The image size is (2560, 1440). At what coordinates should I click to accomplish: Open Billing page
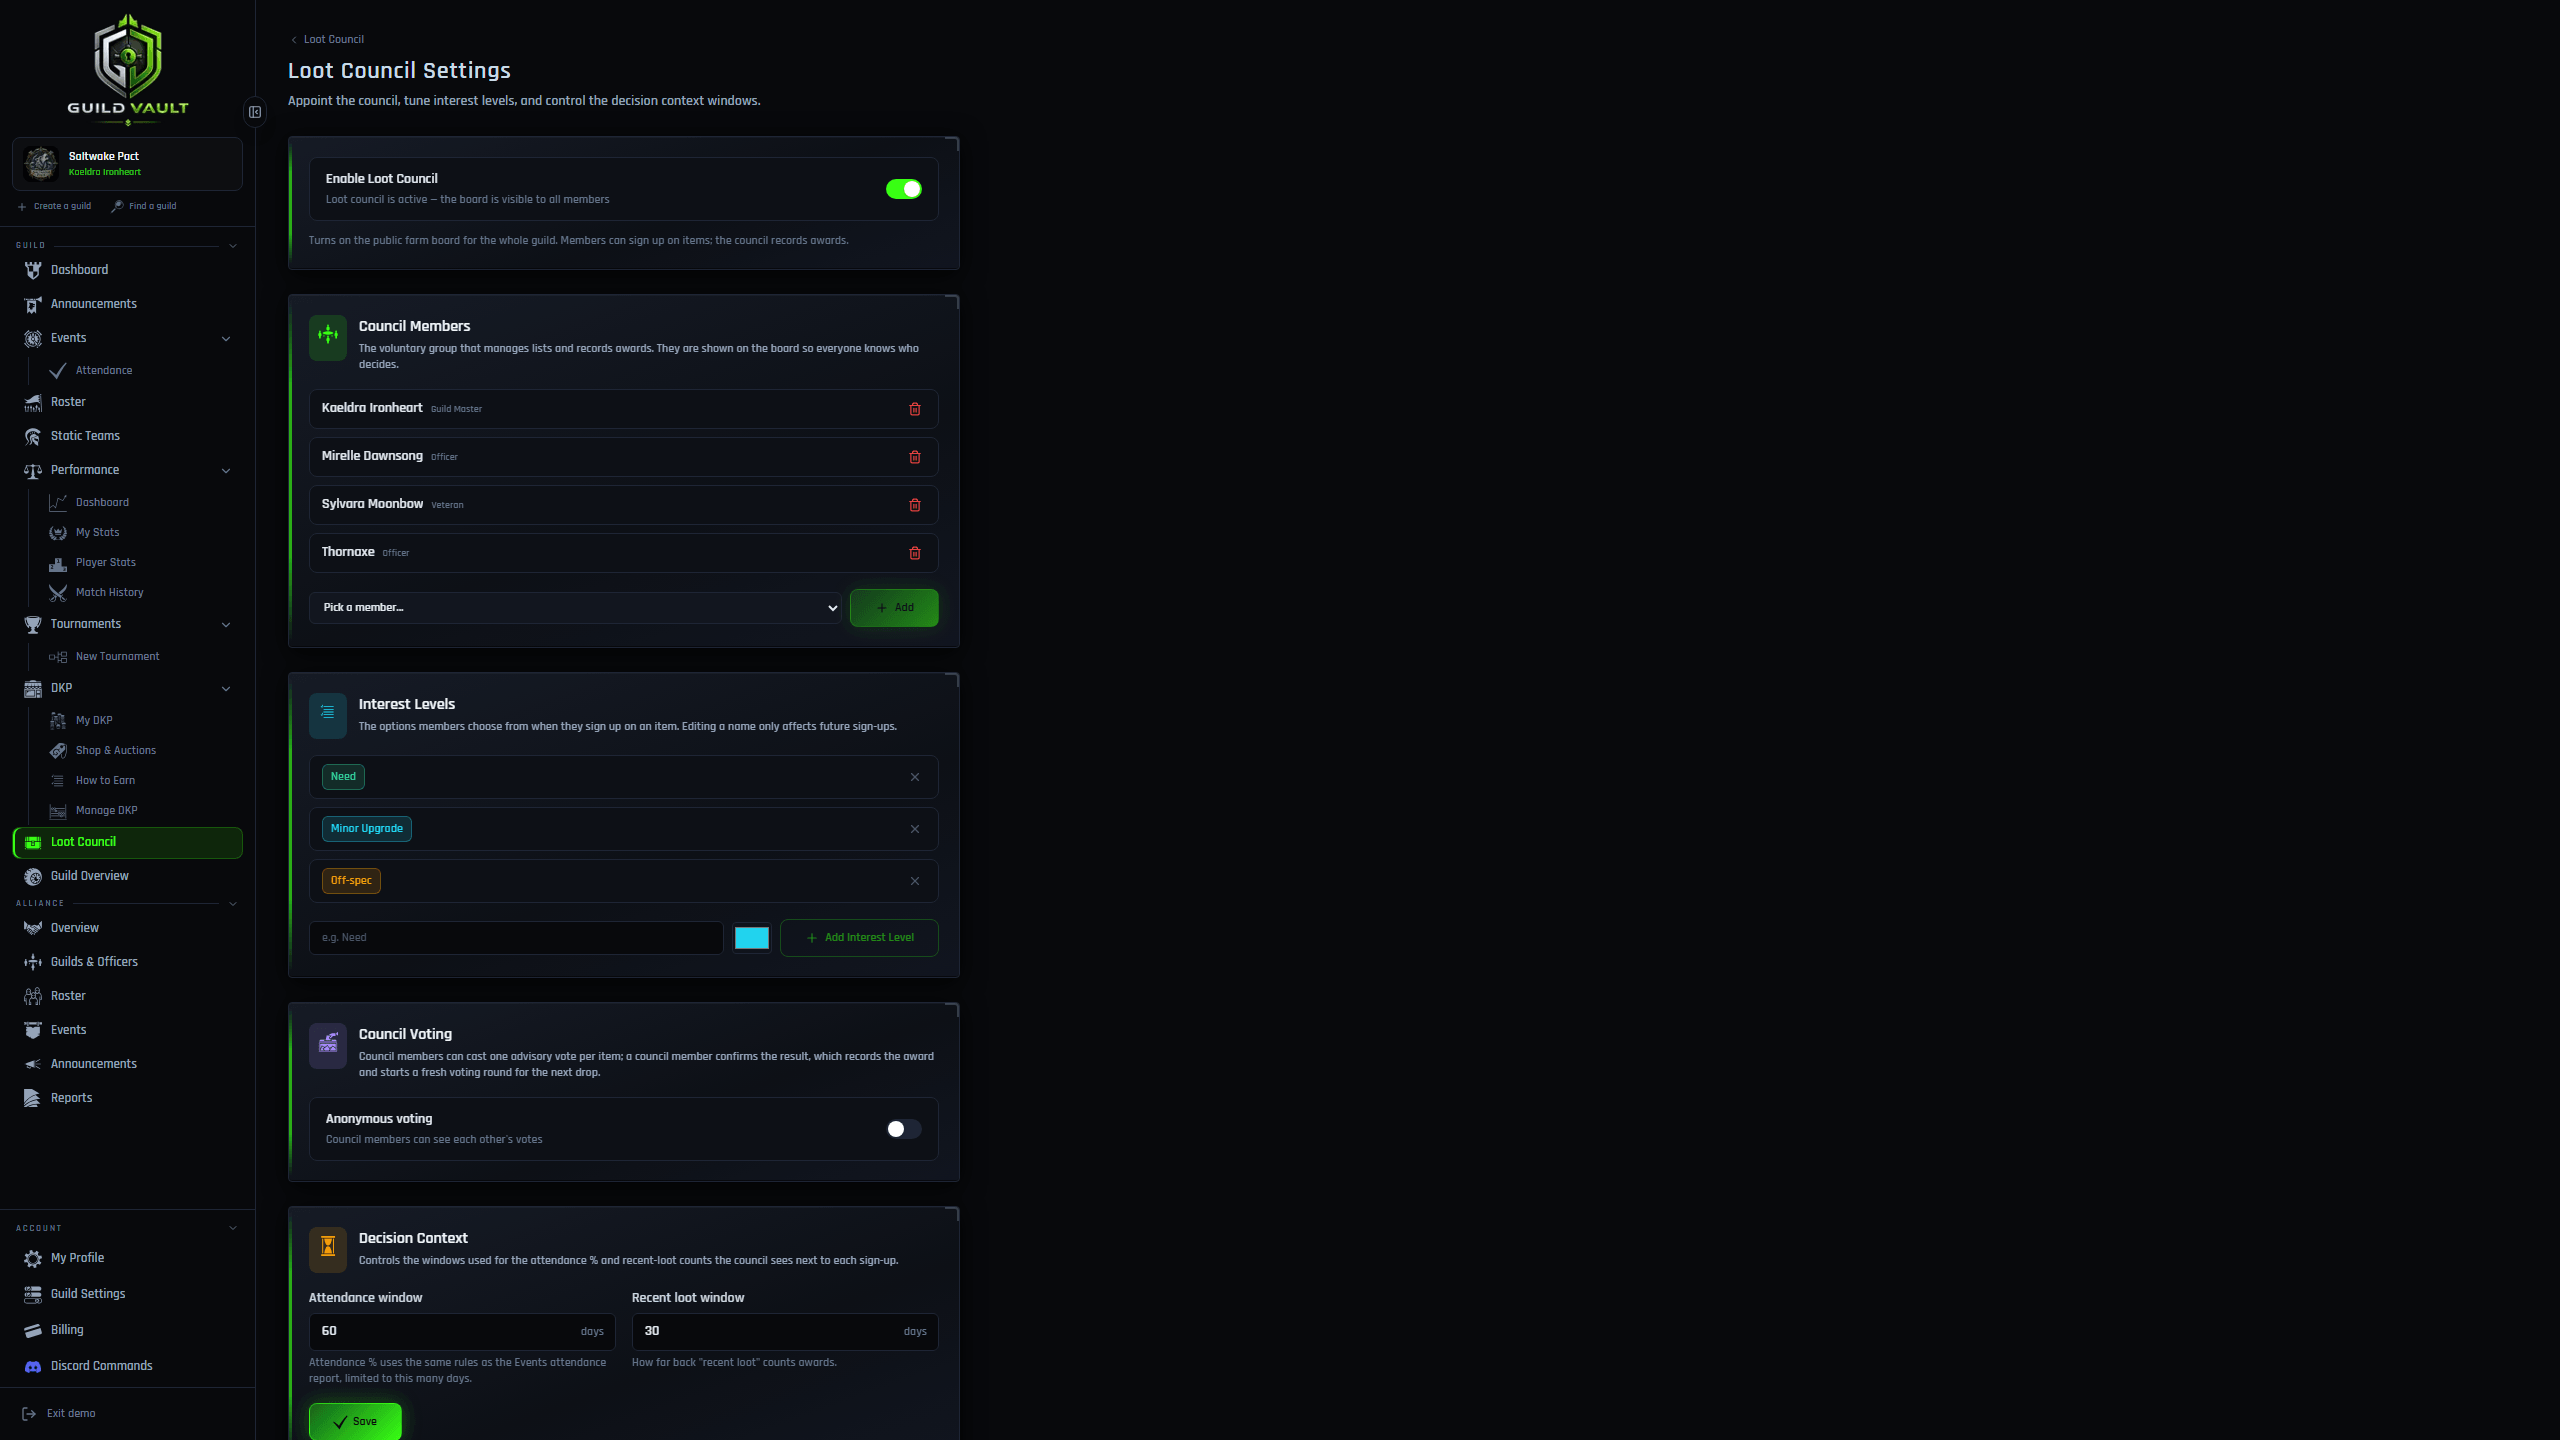click(x=127, y=1330)
